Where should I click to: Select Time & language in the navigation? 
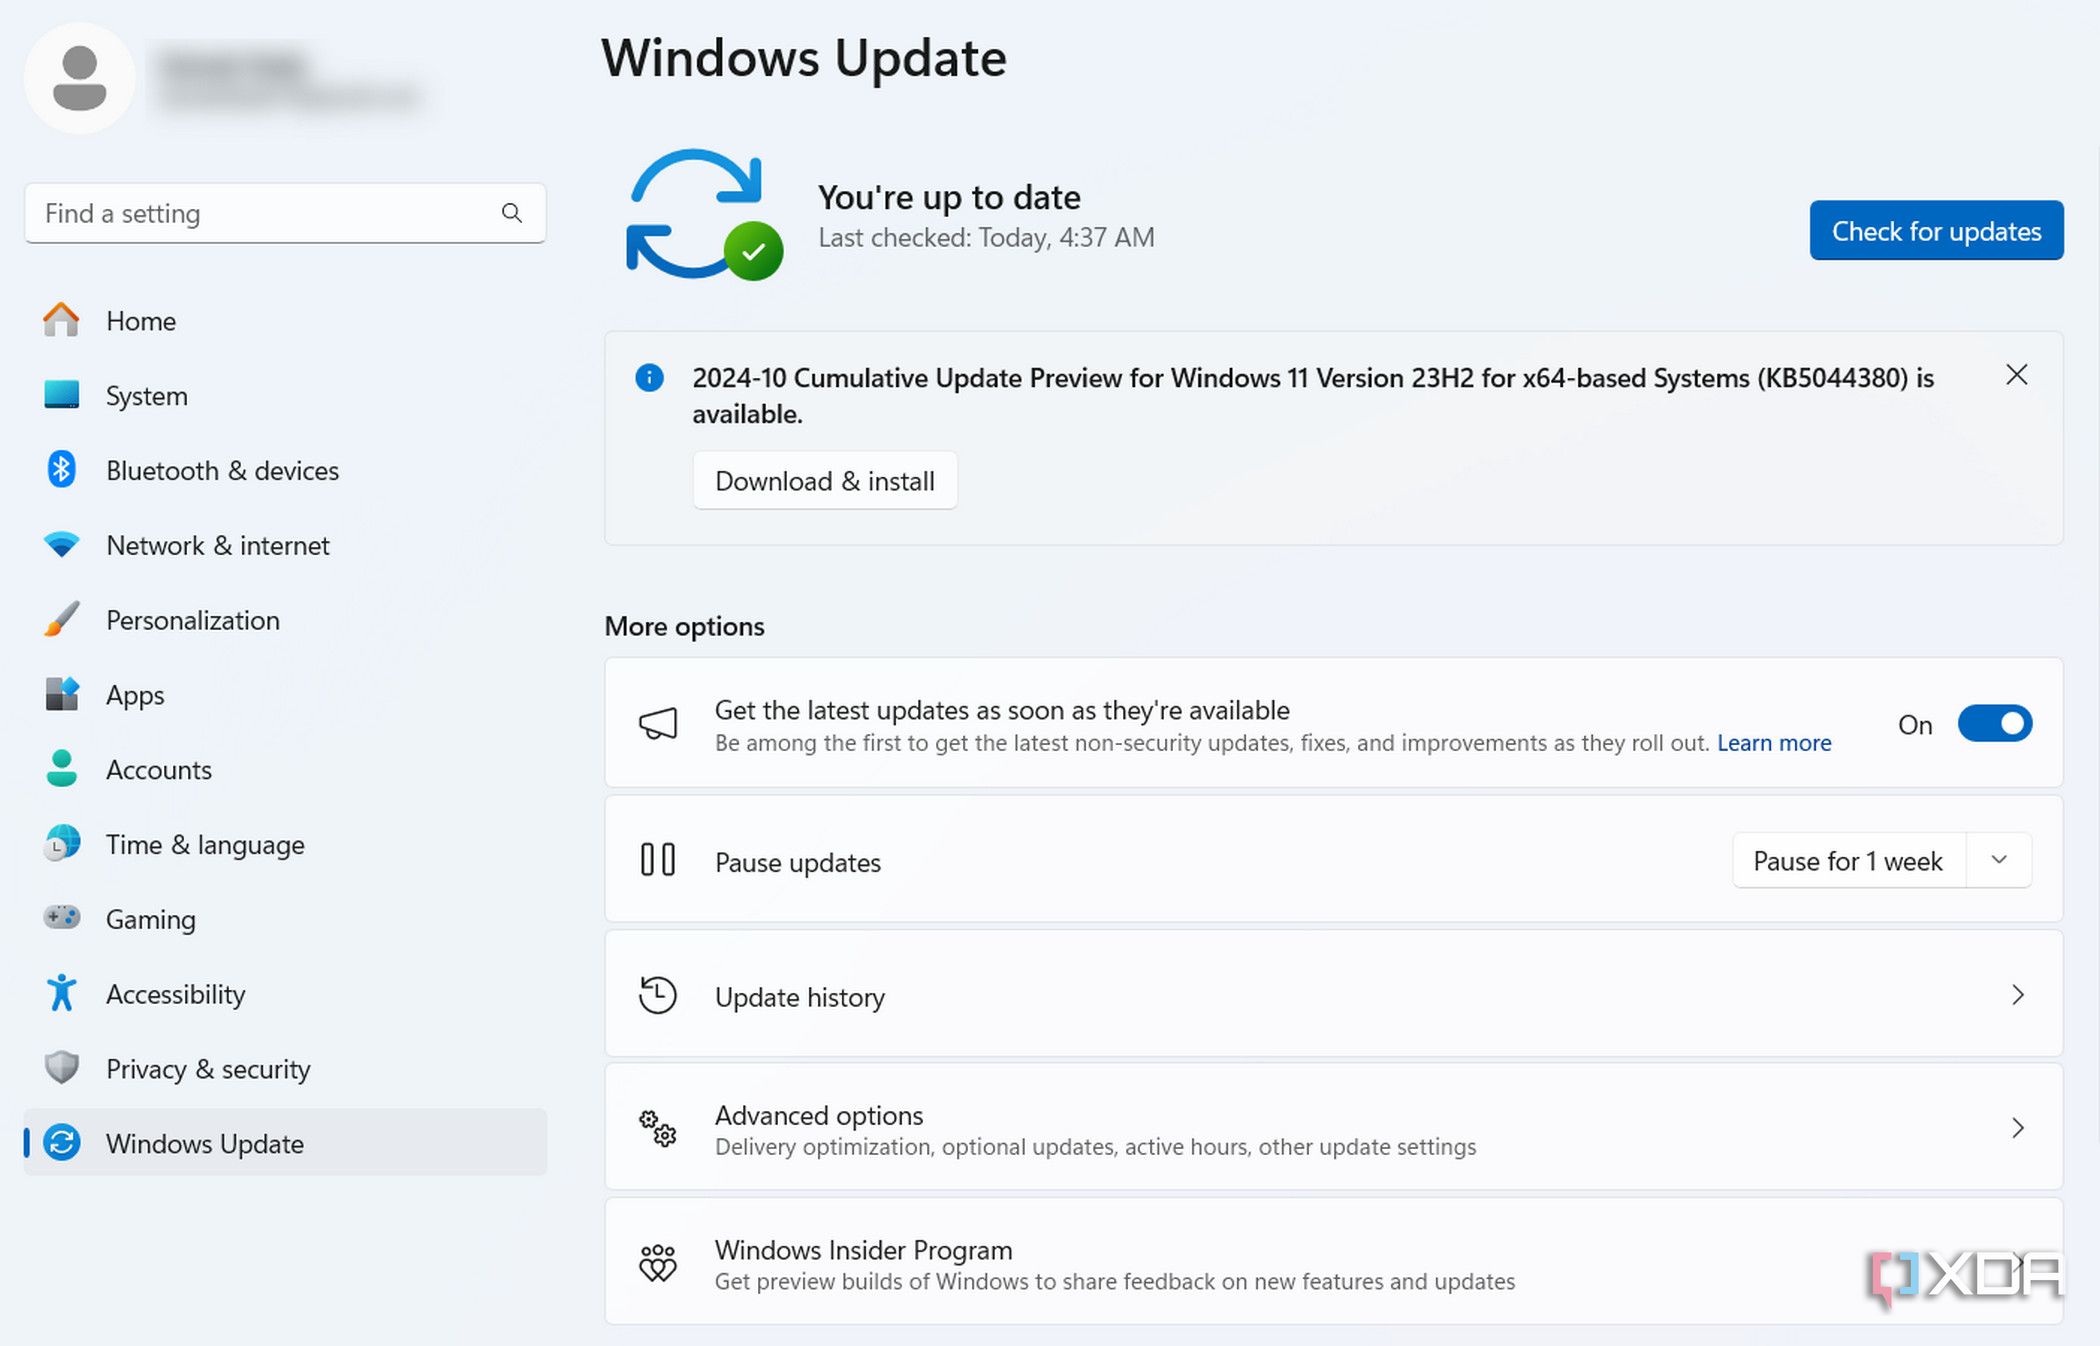tap(205, 845)
